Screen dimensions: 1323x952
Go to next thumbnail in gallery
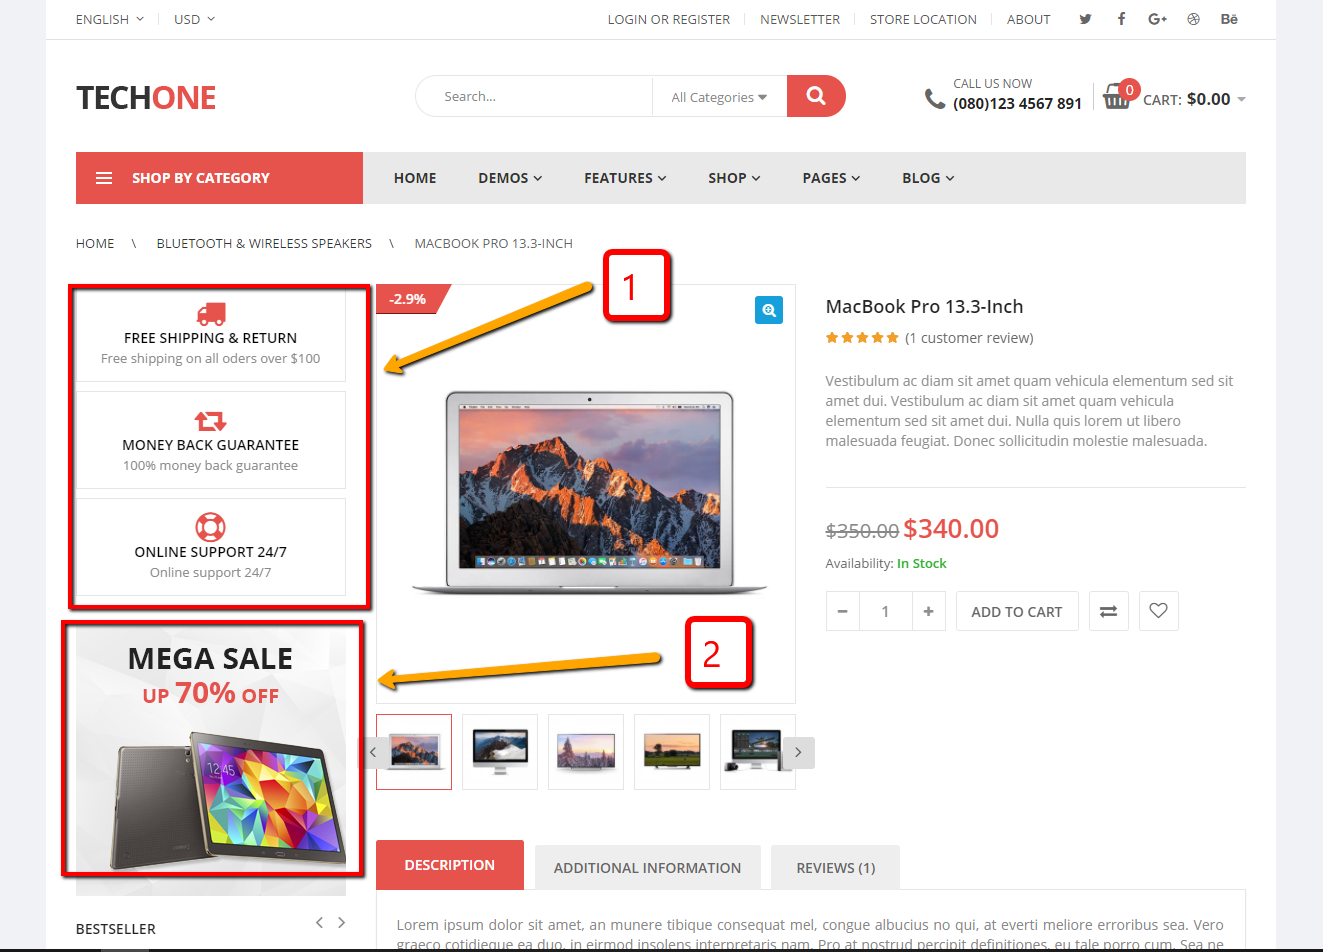tap(798, 753)
